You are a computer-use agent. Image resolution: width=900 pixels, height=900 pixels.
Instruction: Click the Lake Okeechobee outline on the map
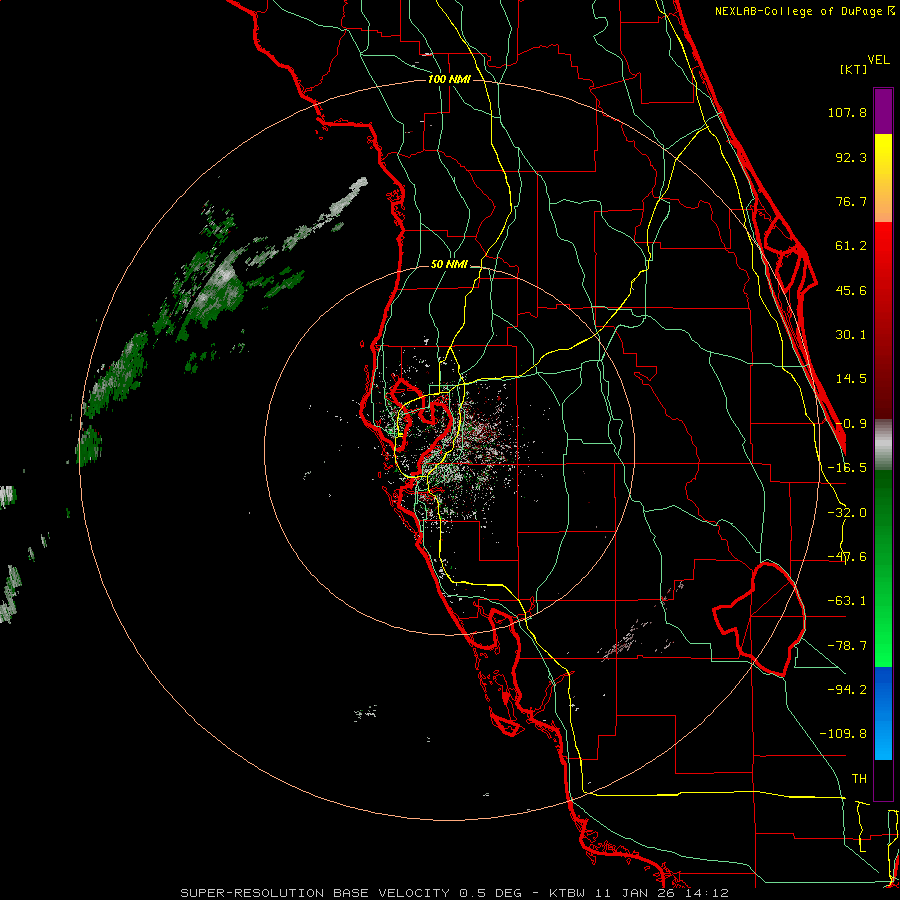click(x=760, y=619)
